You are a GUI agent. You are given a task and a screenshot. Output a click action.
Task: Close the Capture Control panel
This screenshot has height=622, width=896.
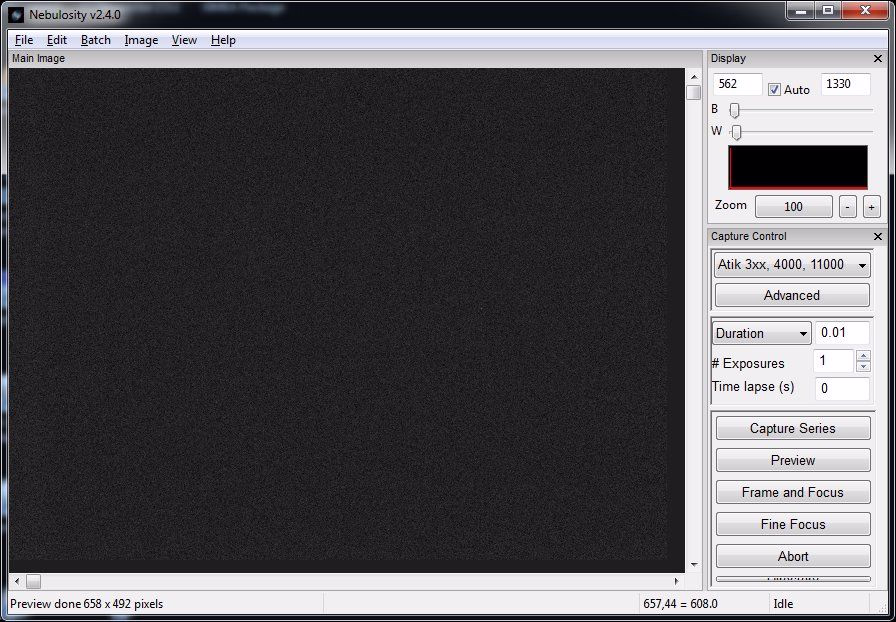tap(878, 237)
